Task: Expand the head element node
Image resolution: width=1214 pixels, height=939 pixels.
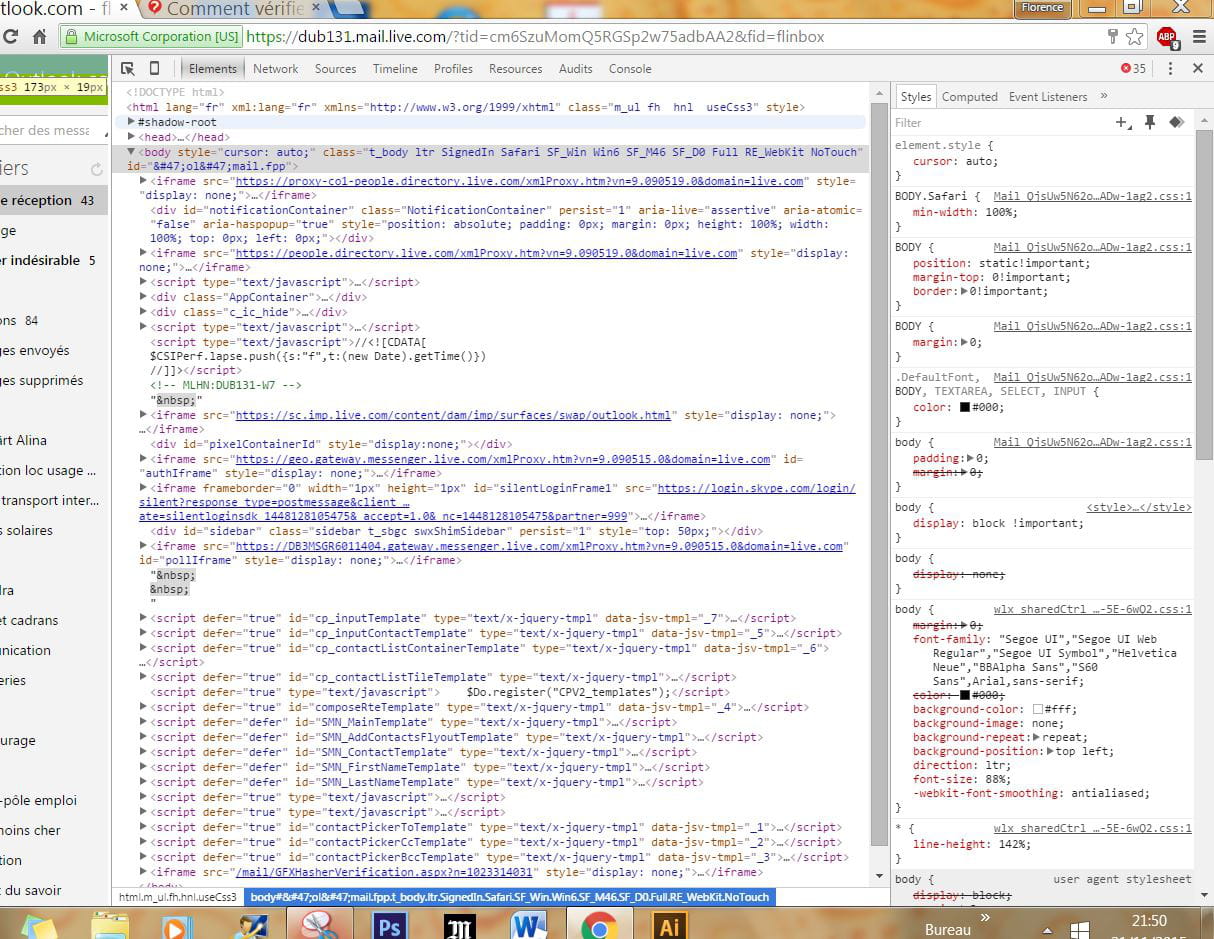Action: click(132, 137)
